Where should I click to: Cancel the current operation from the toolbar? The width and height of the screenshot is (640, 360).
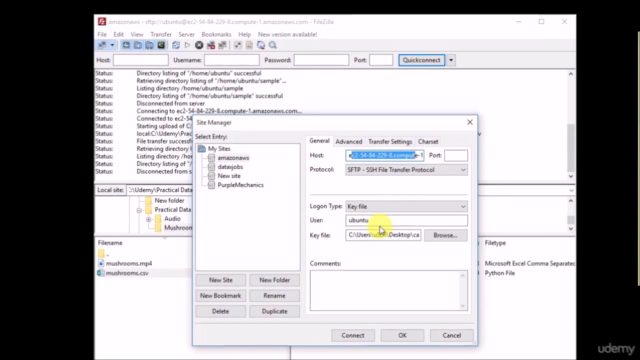199,45
